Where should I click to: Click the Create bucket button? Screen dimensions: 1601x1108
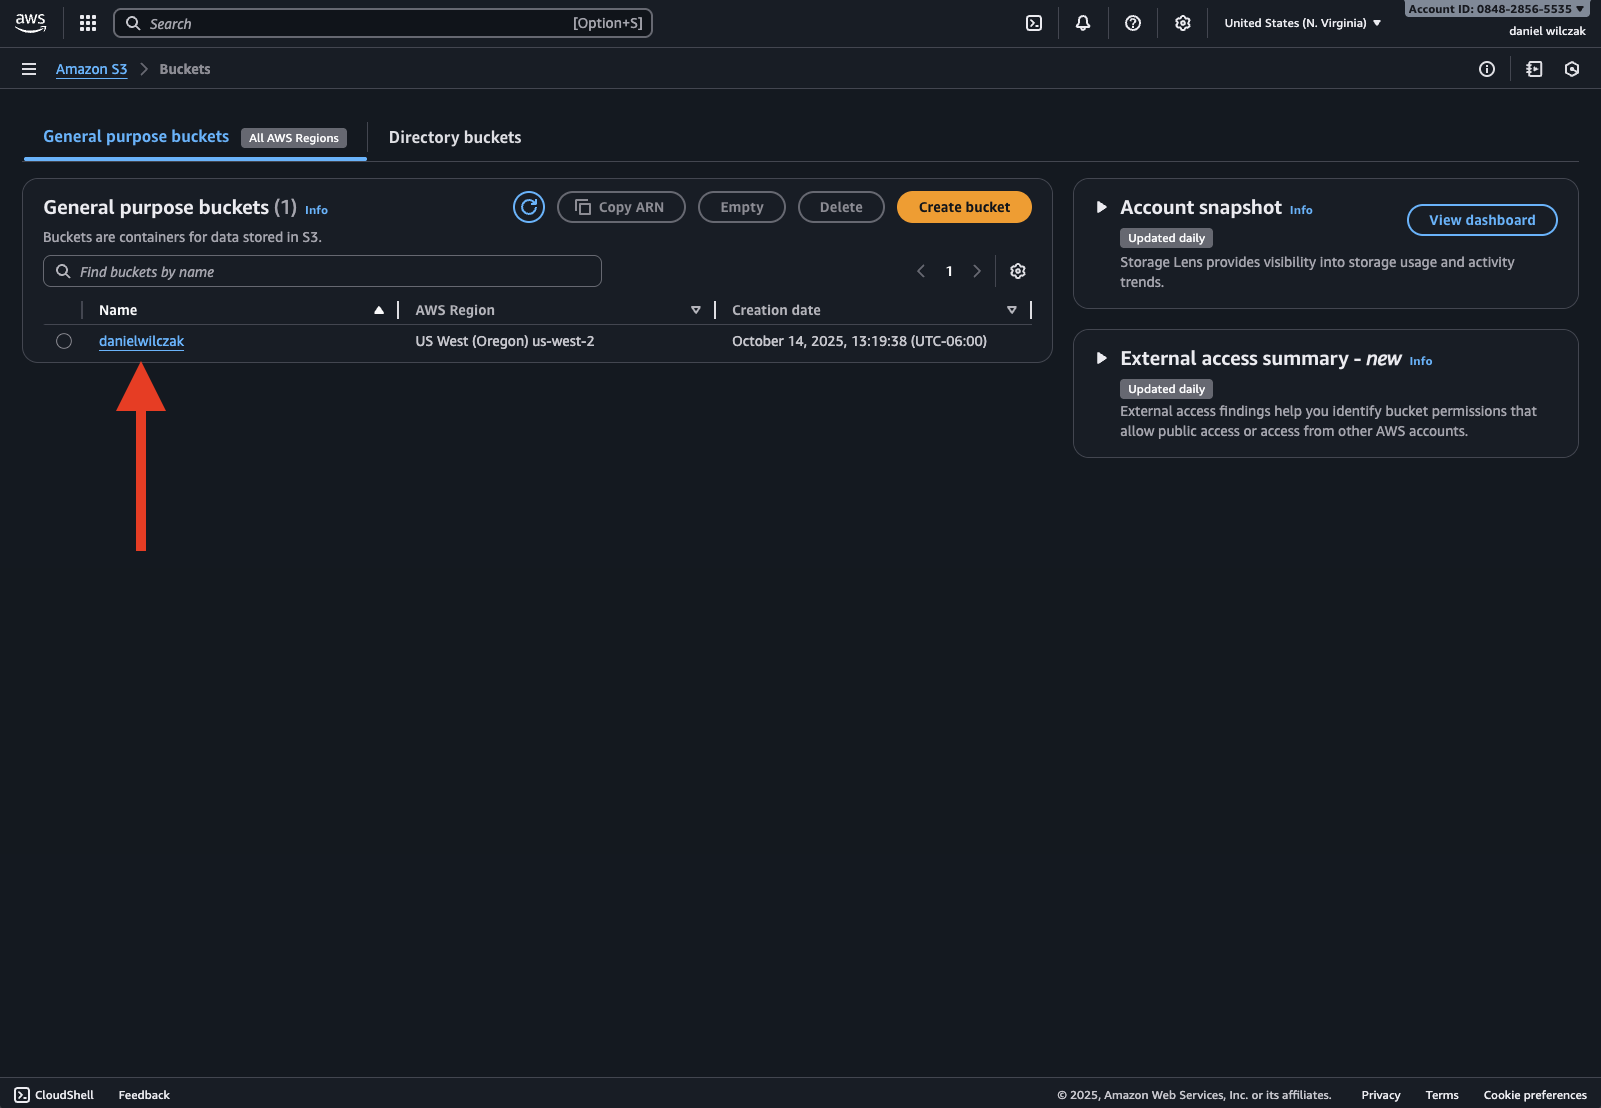pos(964,207)
